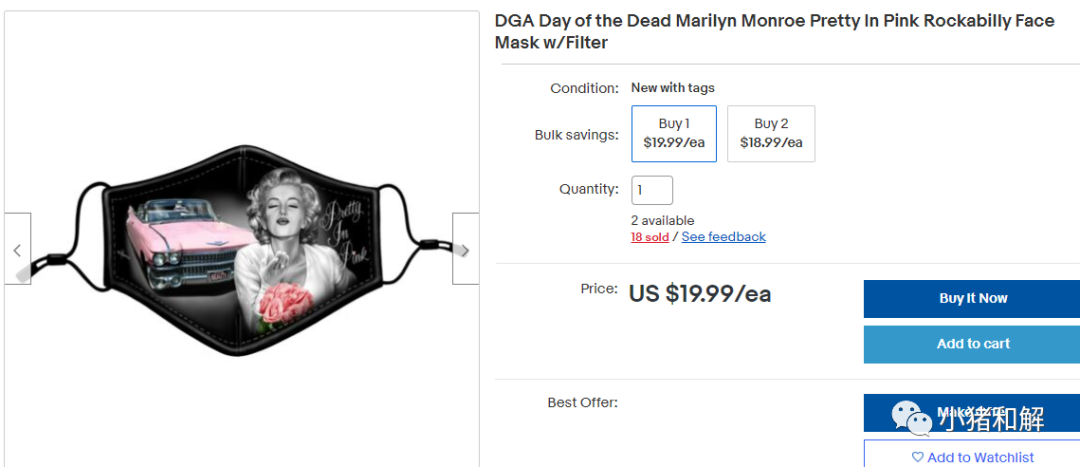Choose the Buy 2 $18.99/ea bulk option
The width and height of the screenshot is (1080, 467).
[771, 133]
